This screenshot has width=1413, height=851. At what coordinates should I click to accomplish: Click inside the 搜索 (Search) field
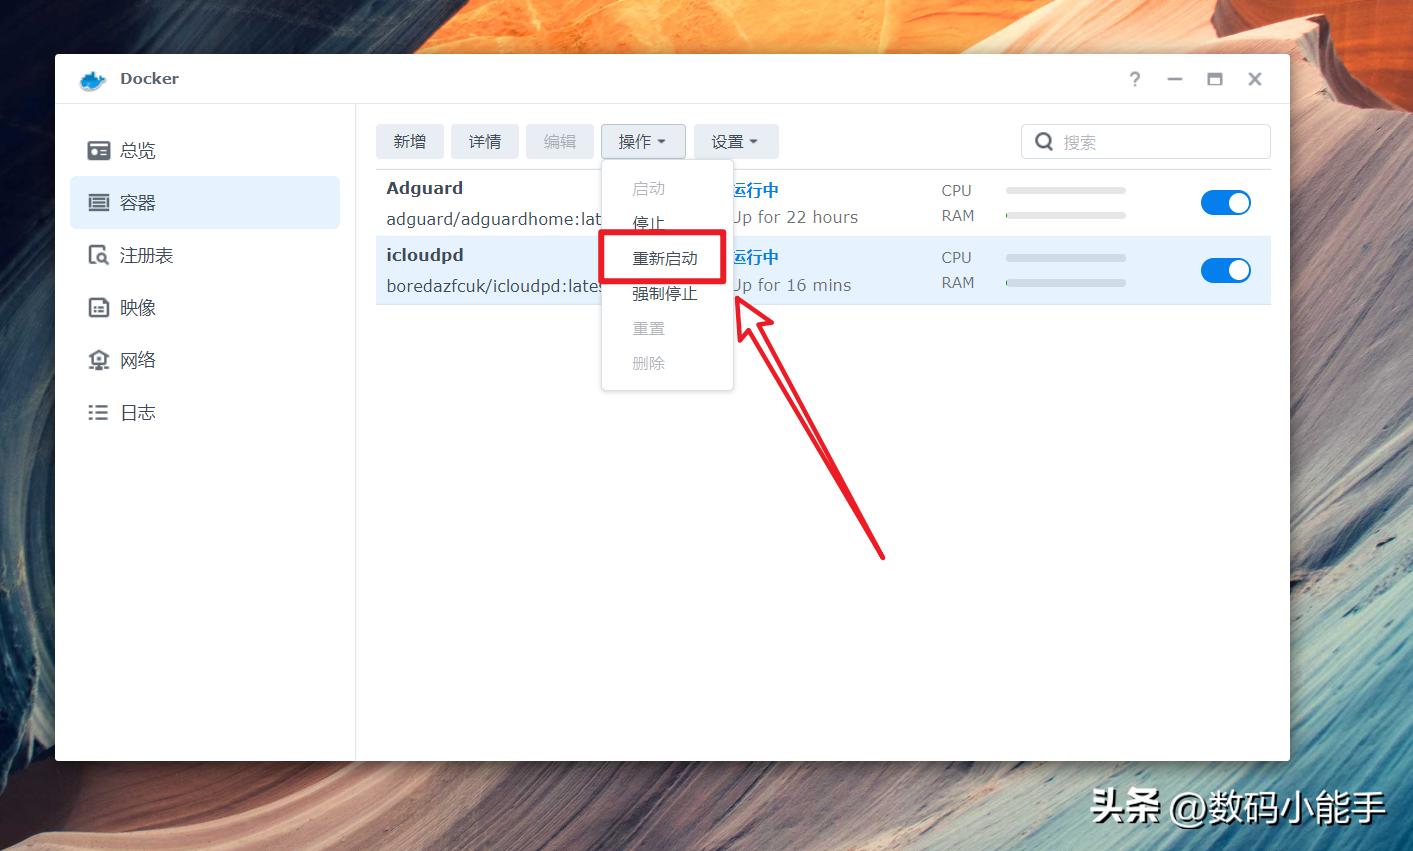click(x=1145, y=141)
